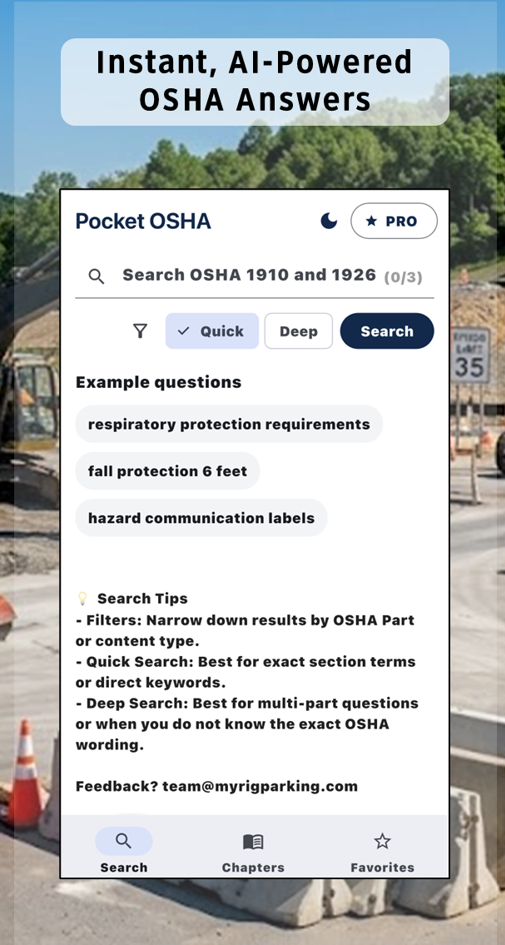Click the (0/3) search counter
The height and width of the screenshot is (945, 505).
coord(403,277)
